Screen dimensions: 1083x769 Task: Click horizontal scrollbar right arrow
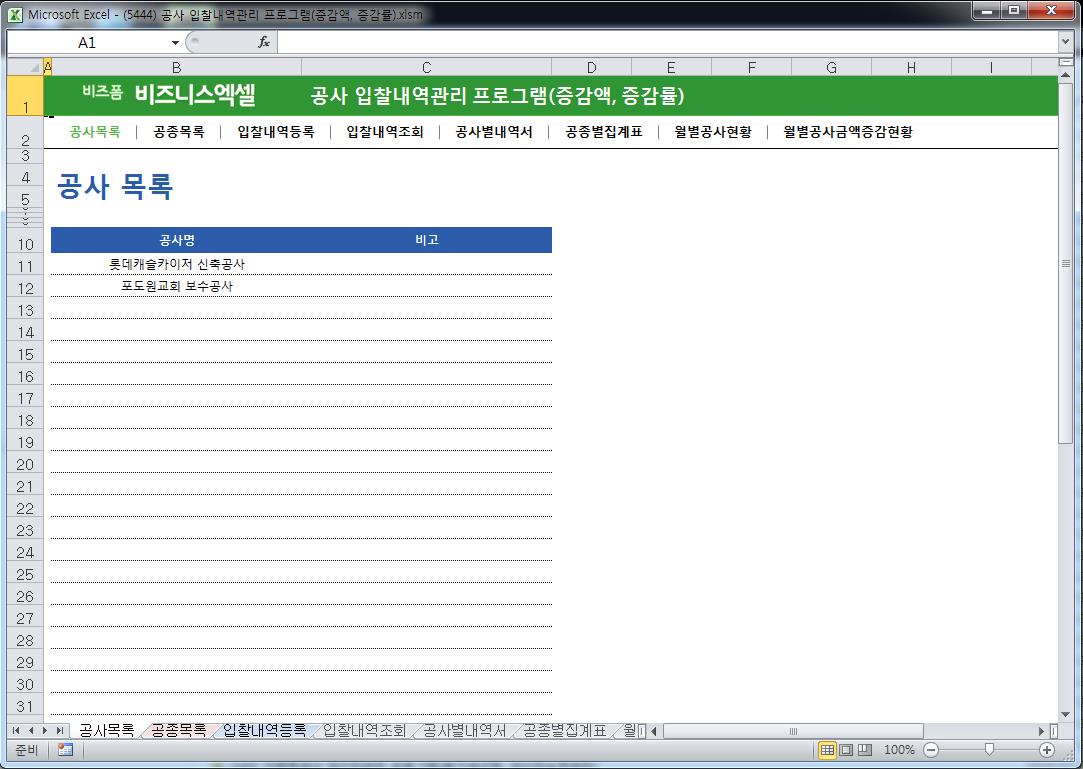click(1042, 731)
